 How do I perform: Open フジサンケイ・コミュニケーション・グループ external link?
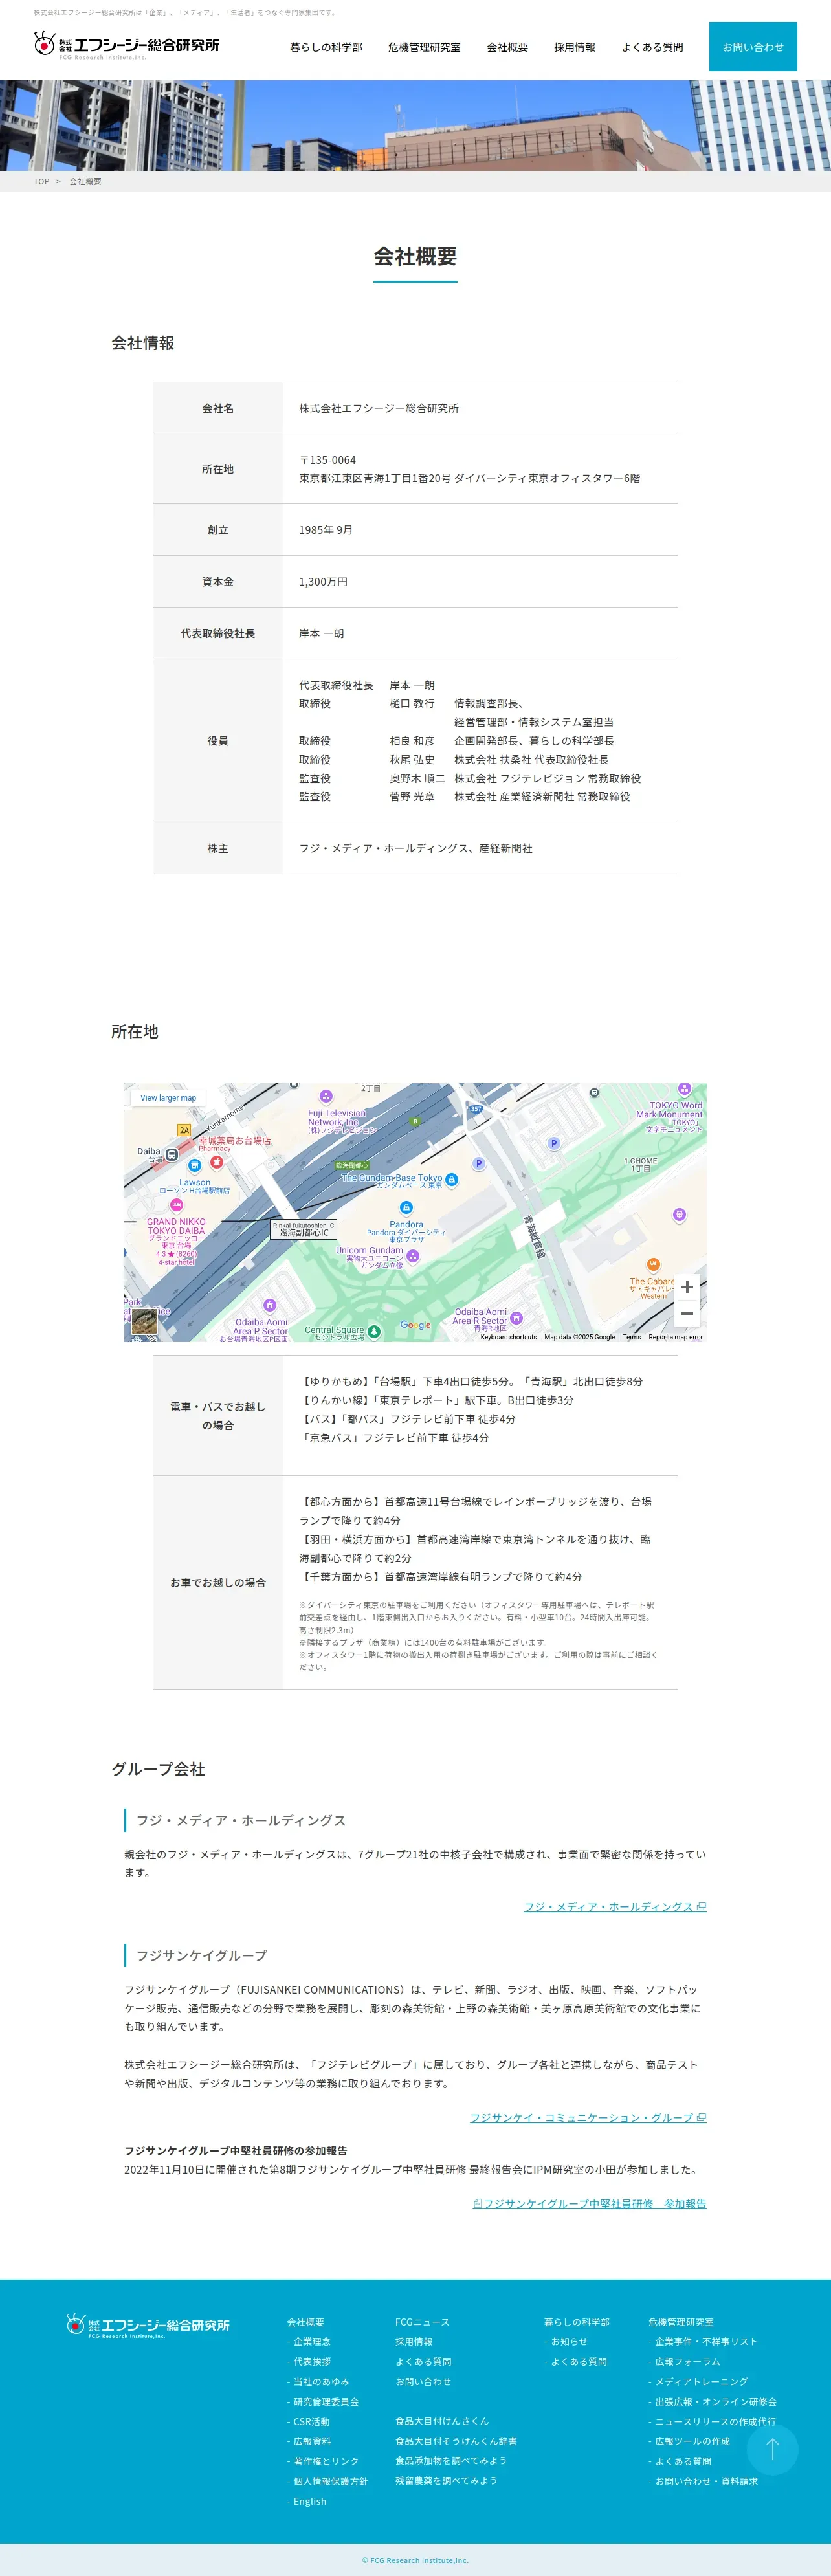tap(588, 2118)
